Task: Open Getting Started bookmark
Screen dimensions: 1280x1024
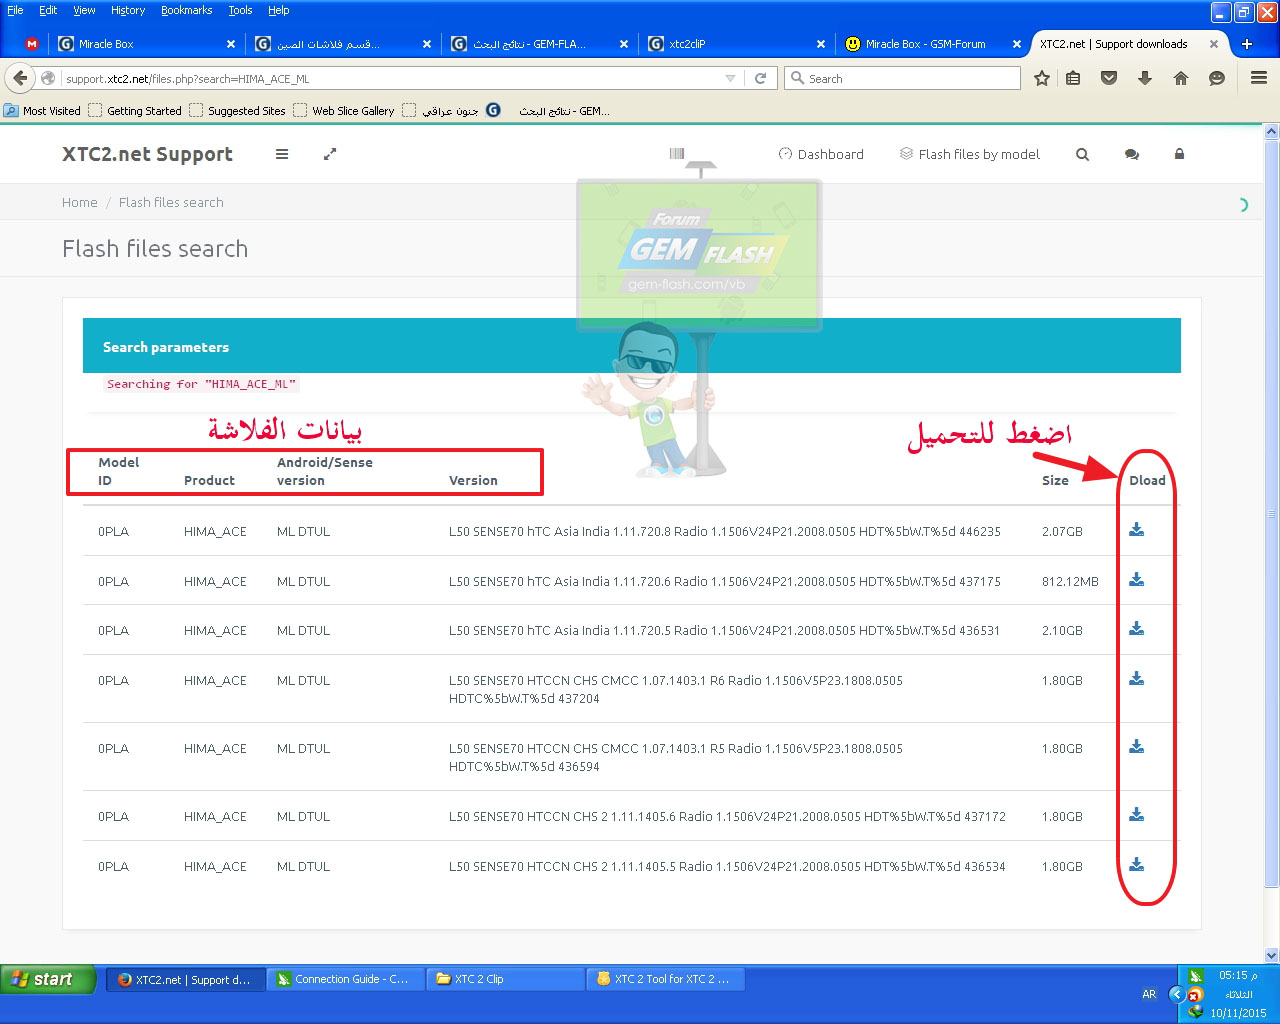Action: click(x=135, y=111)
